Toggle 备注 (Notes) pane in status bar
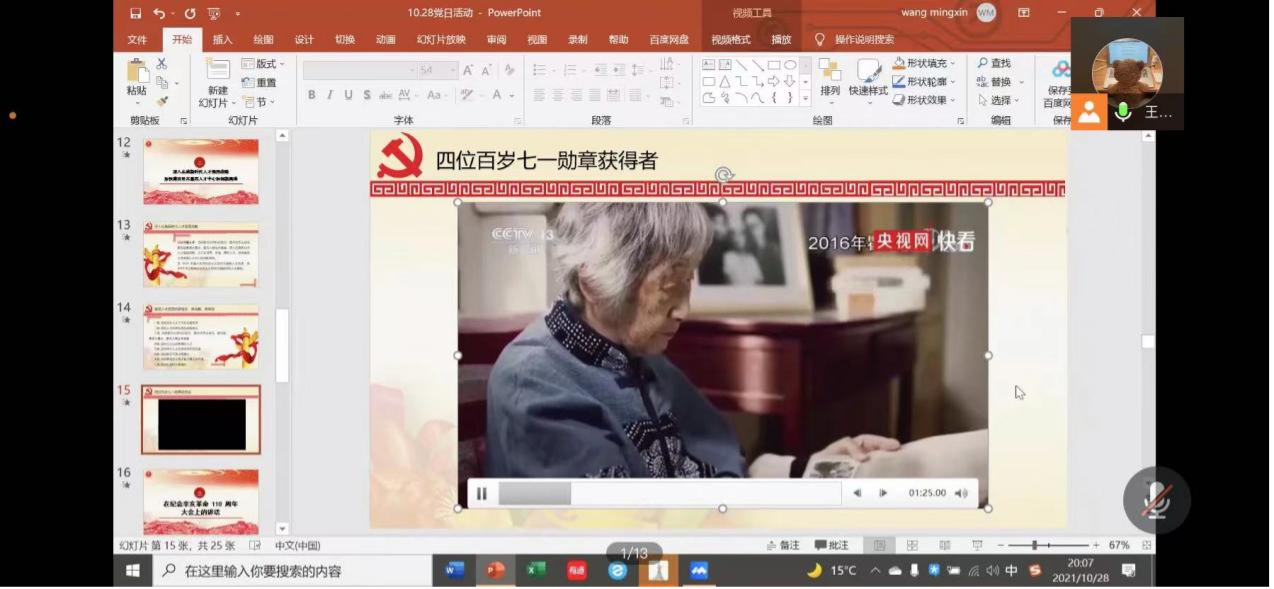Image resolution: width=1274 pixels, height=589 pixels. (x=783, y=546)
